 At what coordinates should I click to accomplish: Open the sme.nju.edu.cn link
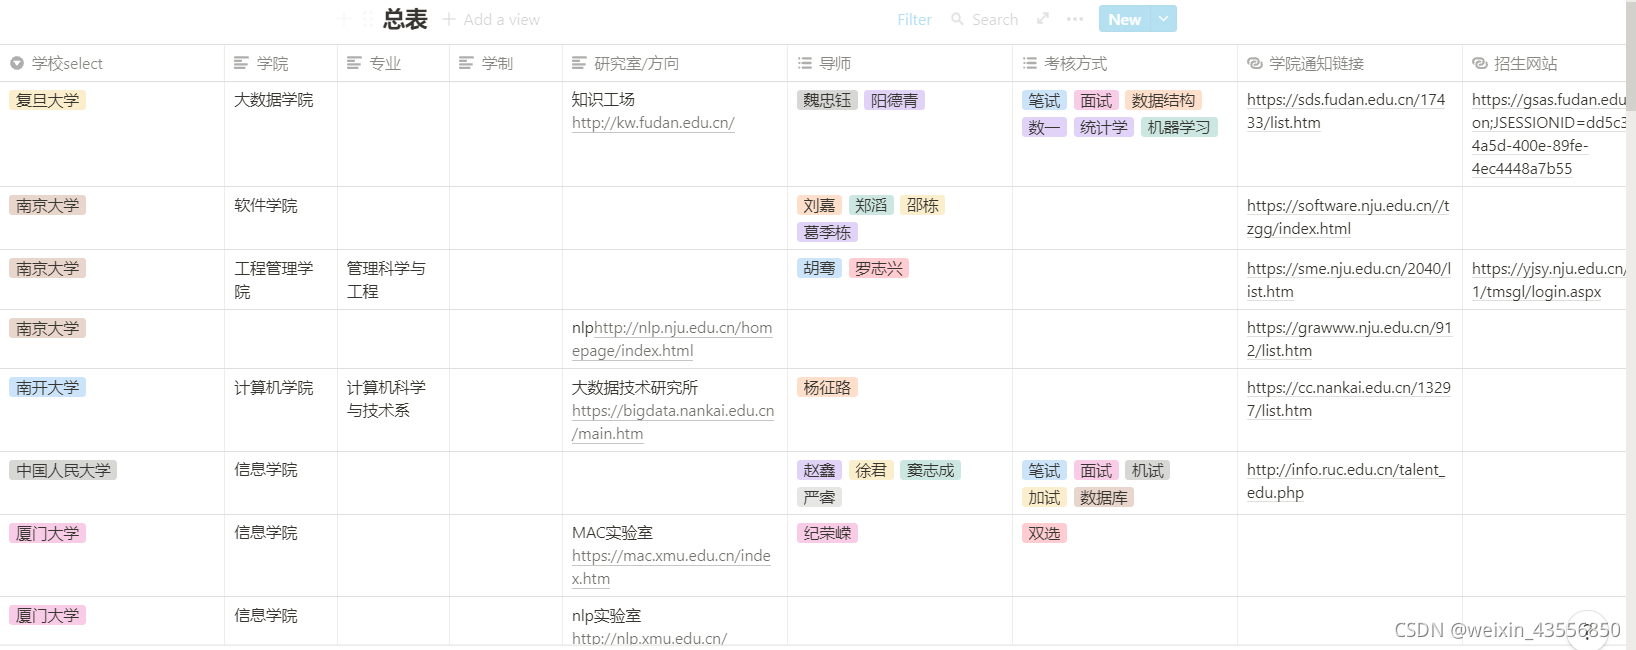(1349, 280)
